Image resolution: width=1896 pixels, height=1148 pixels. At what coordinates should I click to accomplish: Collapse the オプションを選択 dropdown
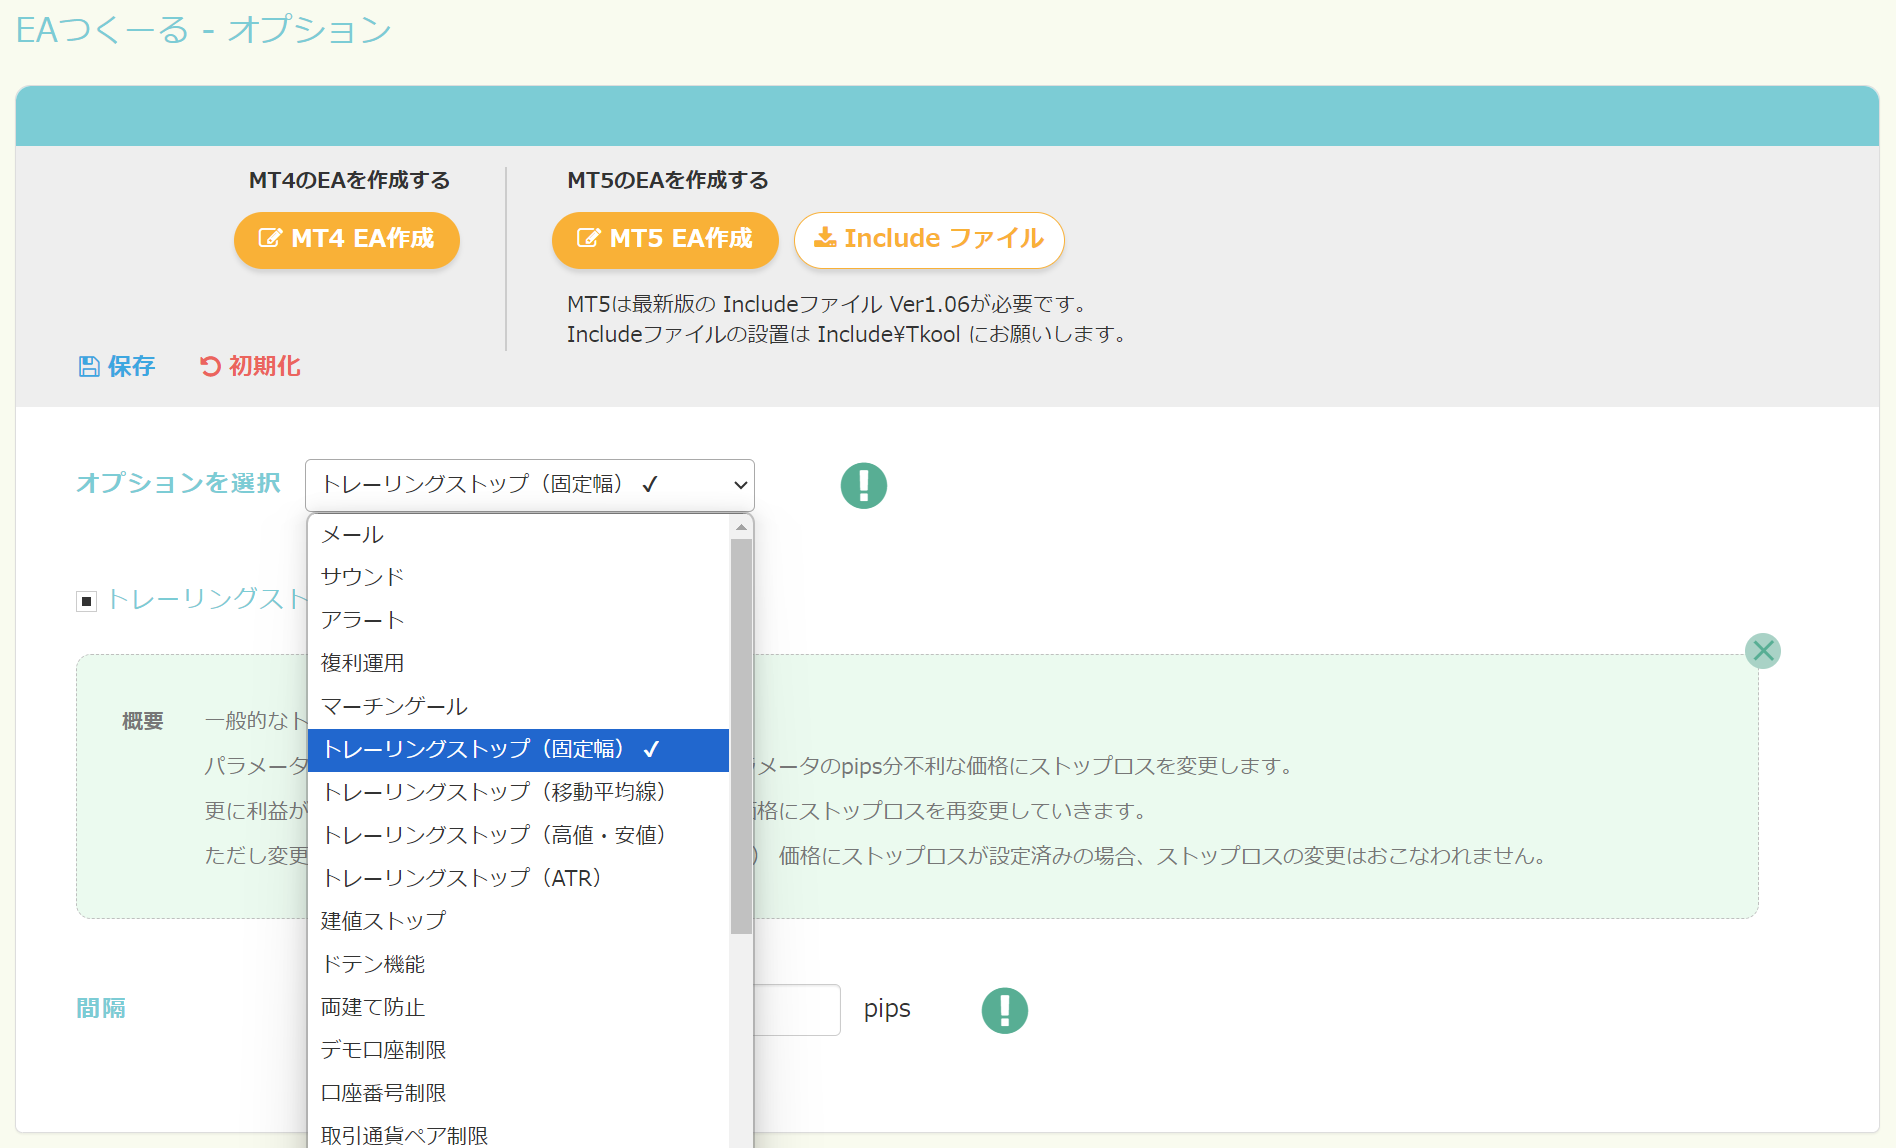tap(529, 485)
